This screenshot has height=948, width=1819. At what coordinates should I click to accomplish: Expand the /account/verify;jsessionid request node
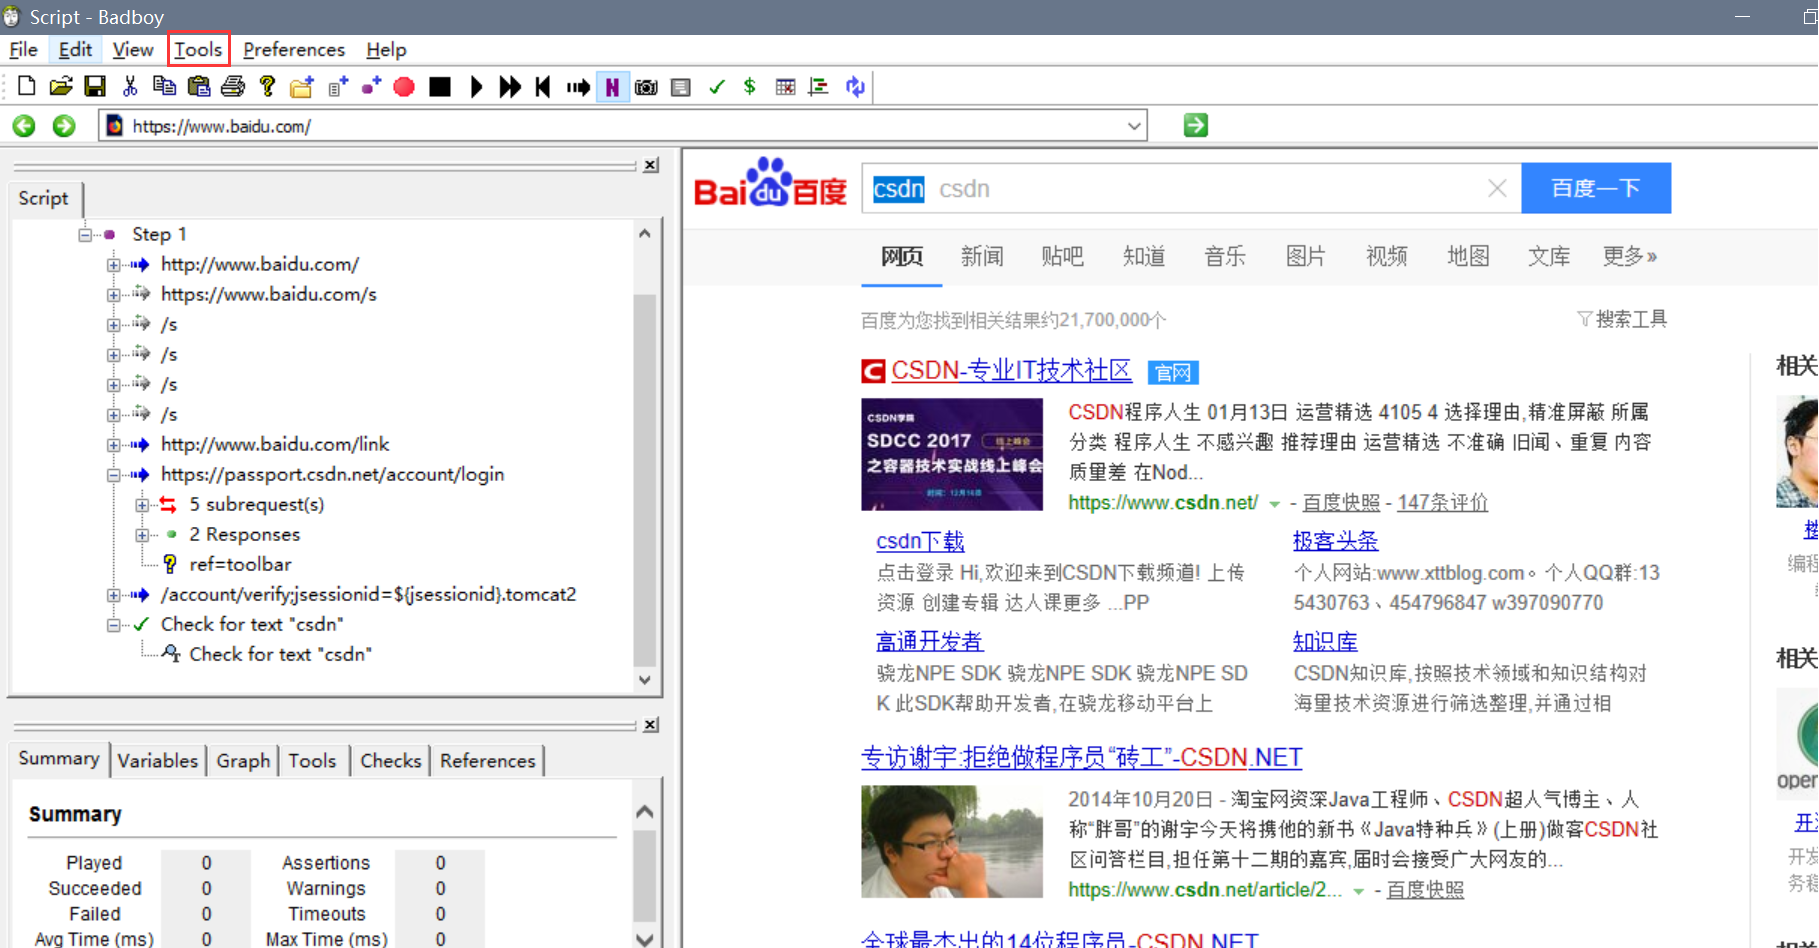pos(114,595)
